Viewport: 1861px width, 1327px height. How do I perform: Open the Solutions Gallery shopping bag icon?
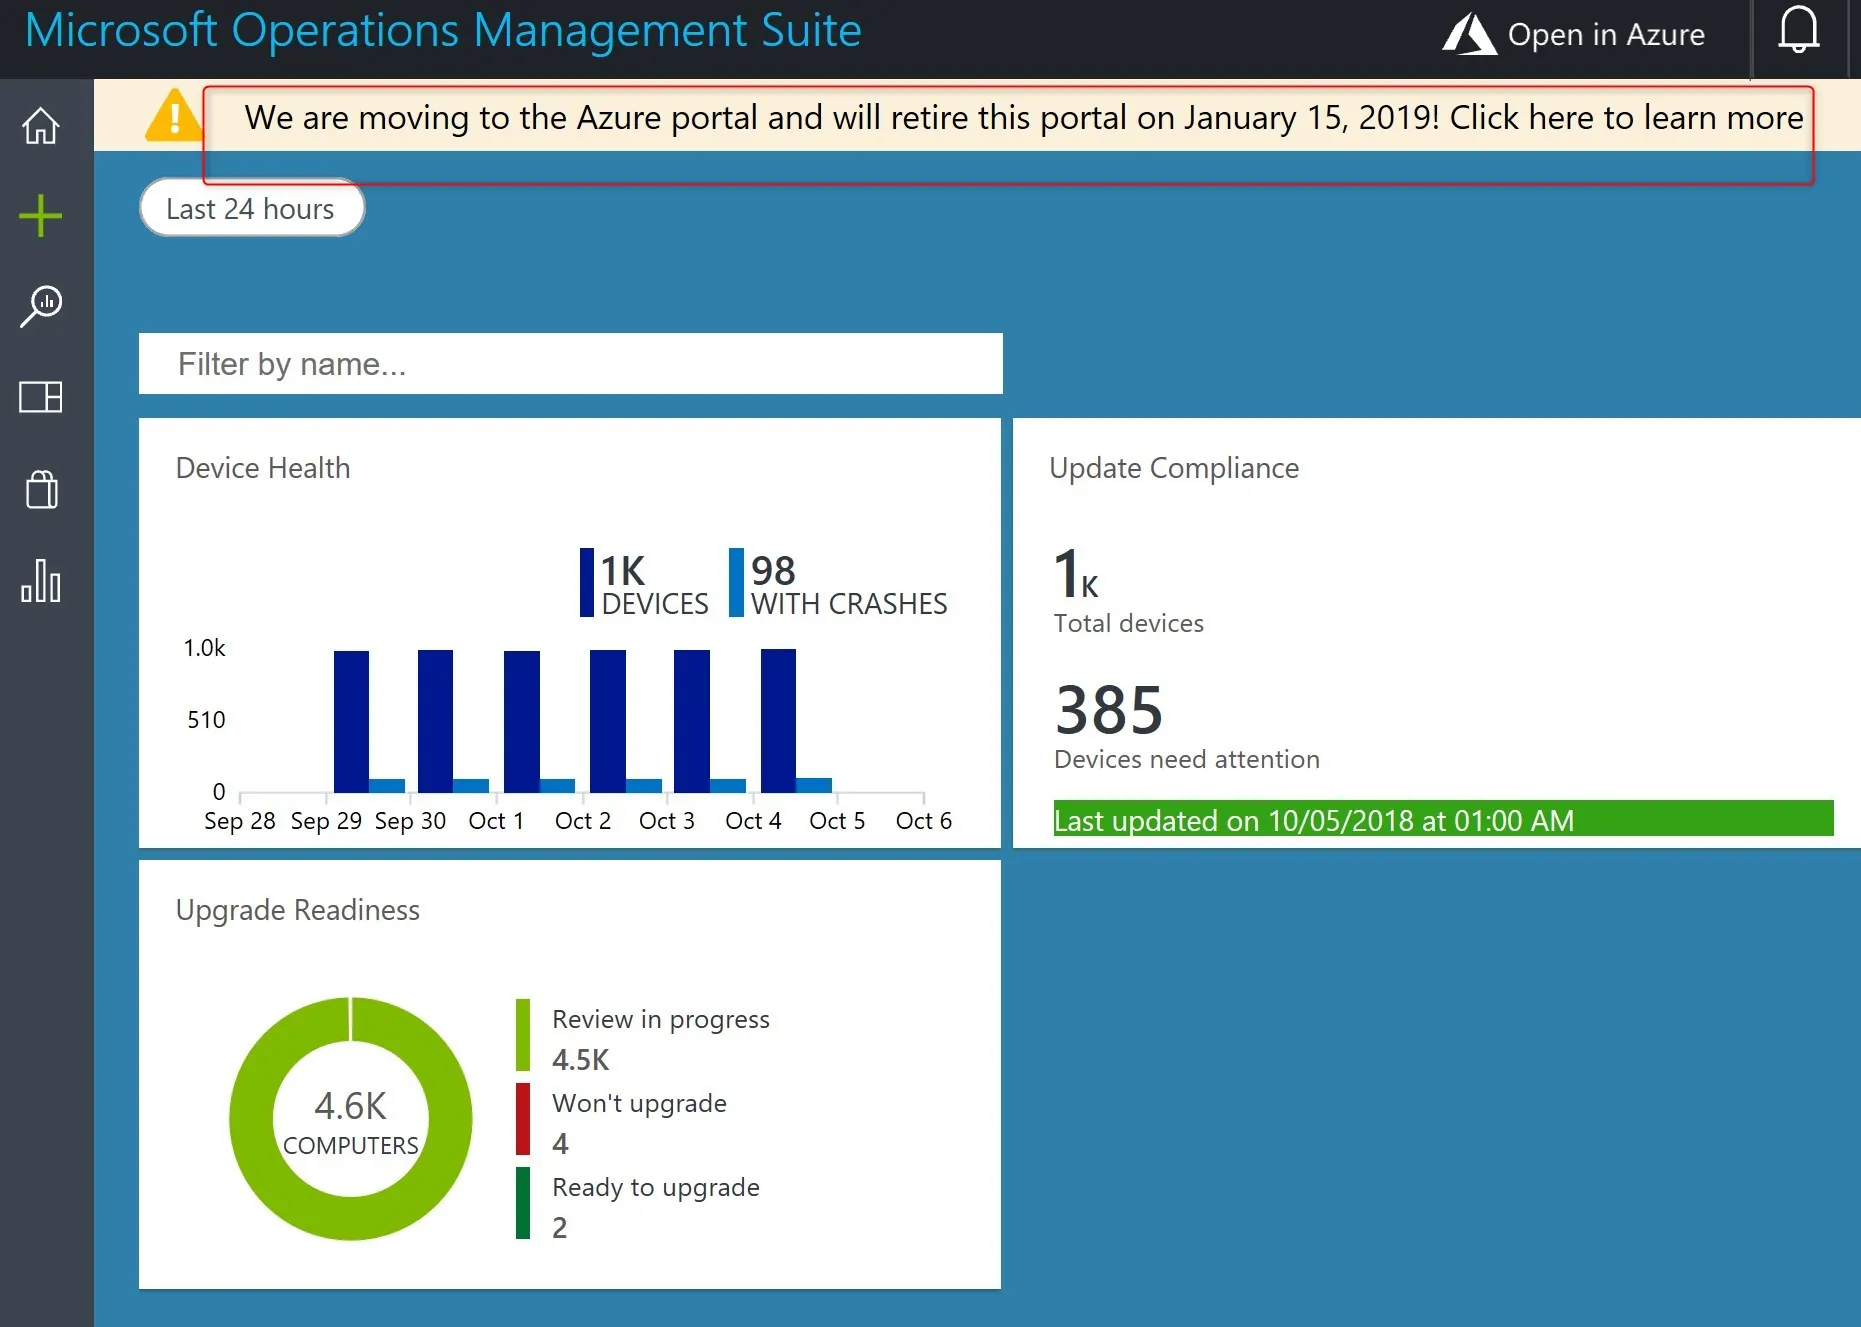tap(41, 489)
